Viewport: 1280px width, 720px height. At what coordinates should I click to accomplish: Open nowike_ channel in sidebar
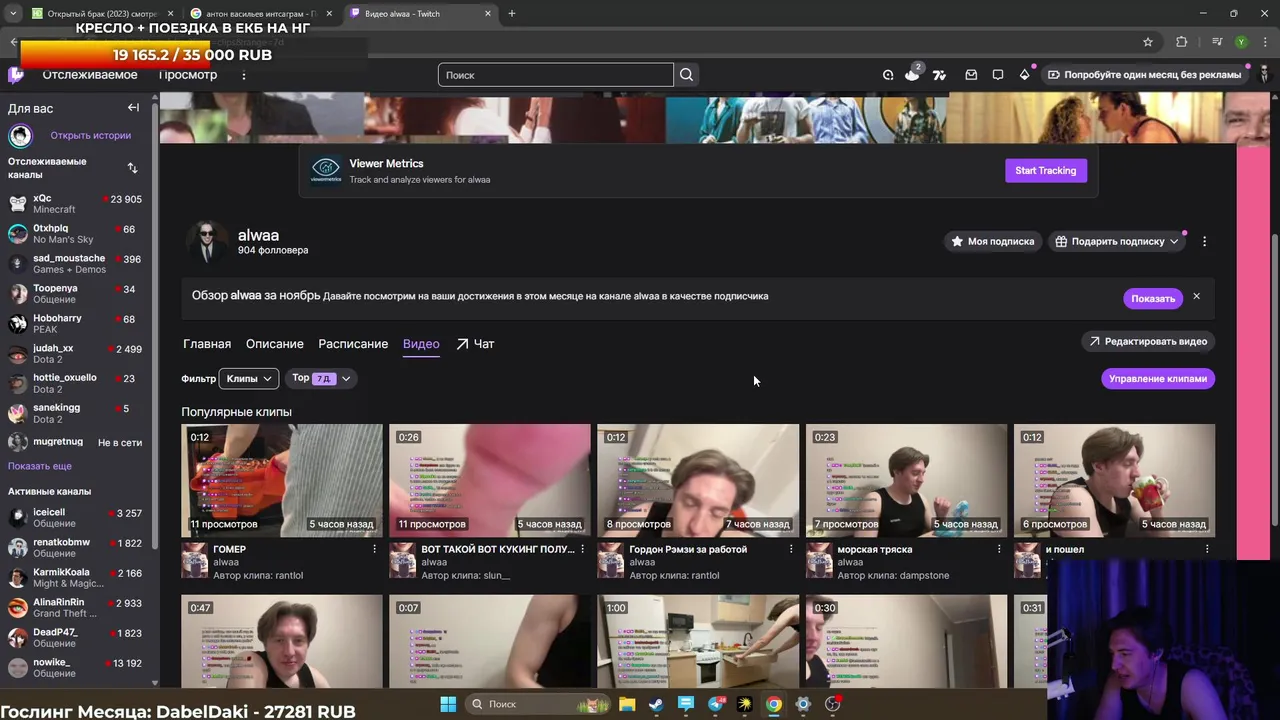75,668
